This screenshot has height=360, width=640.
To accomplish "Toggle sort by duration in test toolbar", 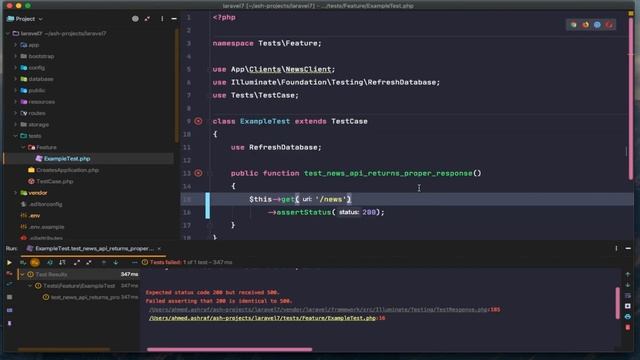I will pyautogui.click(x=62, y=262).
